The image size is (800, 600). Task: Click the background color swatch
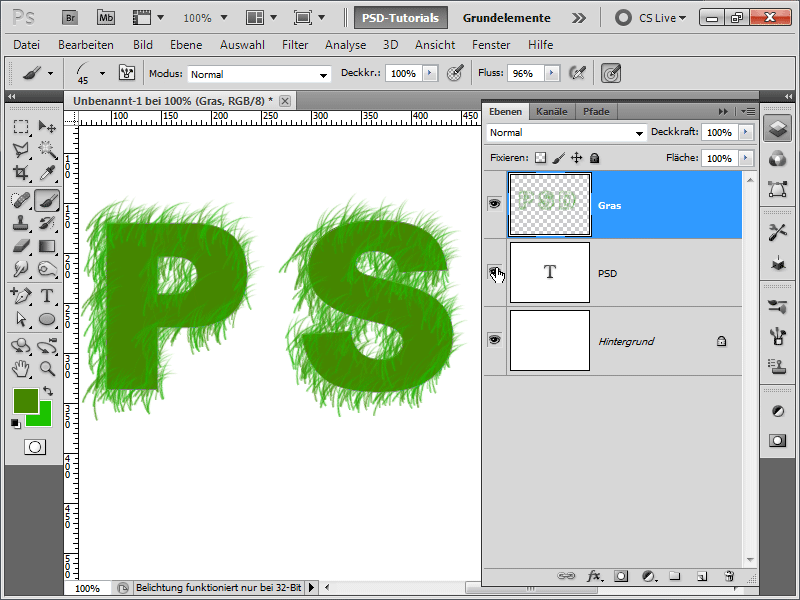45,418
